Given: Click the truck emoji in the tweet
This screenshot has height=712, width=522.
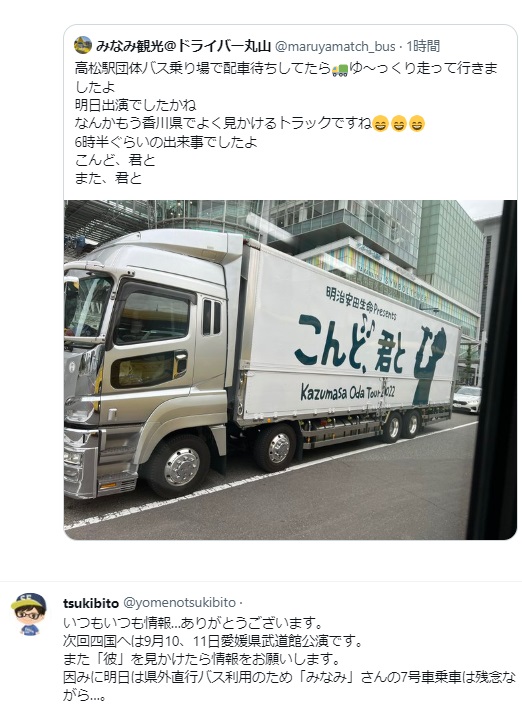Looking at the screenshot, I should (x=340, y=69).
